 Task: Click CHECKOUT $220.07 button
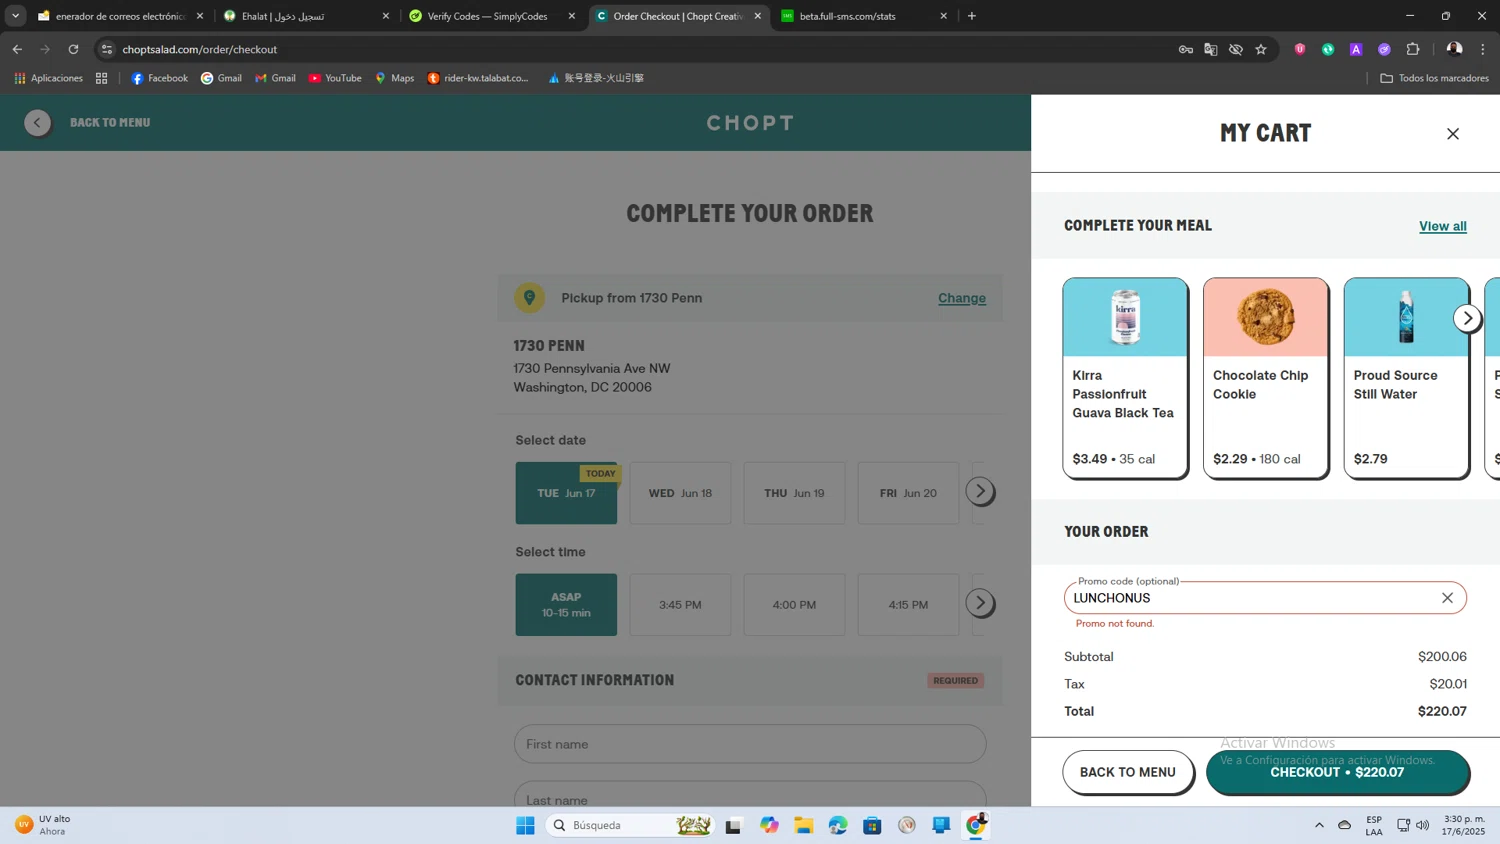click(1337, 772)
